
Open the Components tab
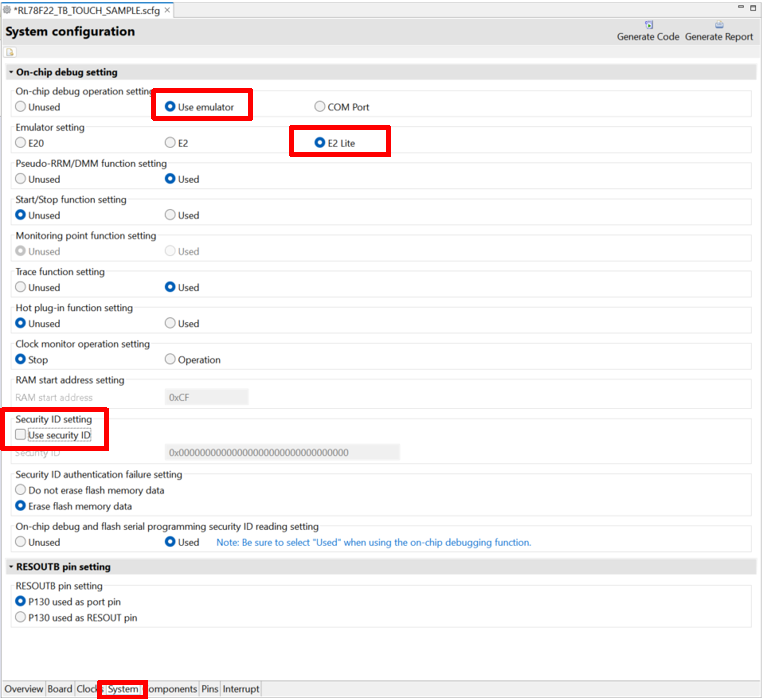point(171,689)
